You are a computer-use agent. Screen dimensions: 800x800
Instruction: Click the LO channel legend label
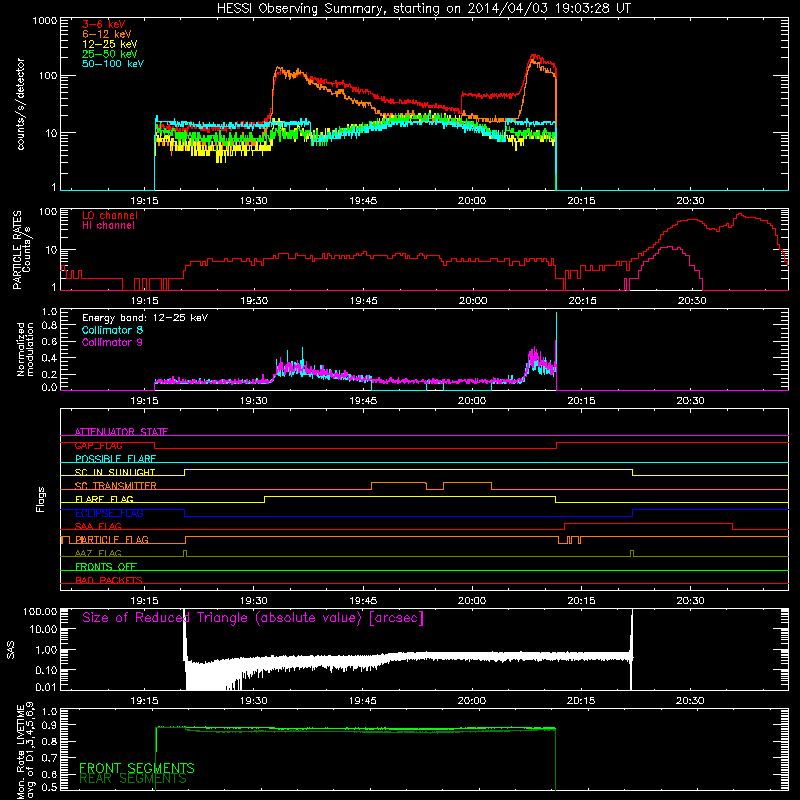[110, 215]
